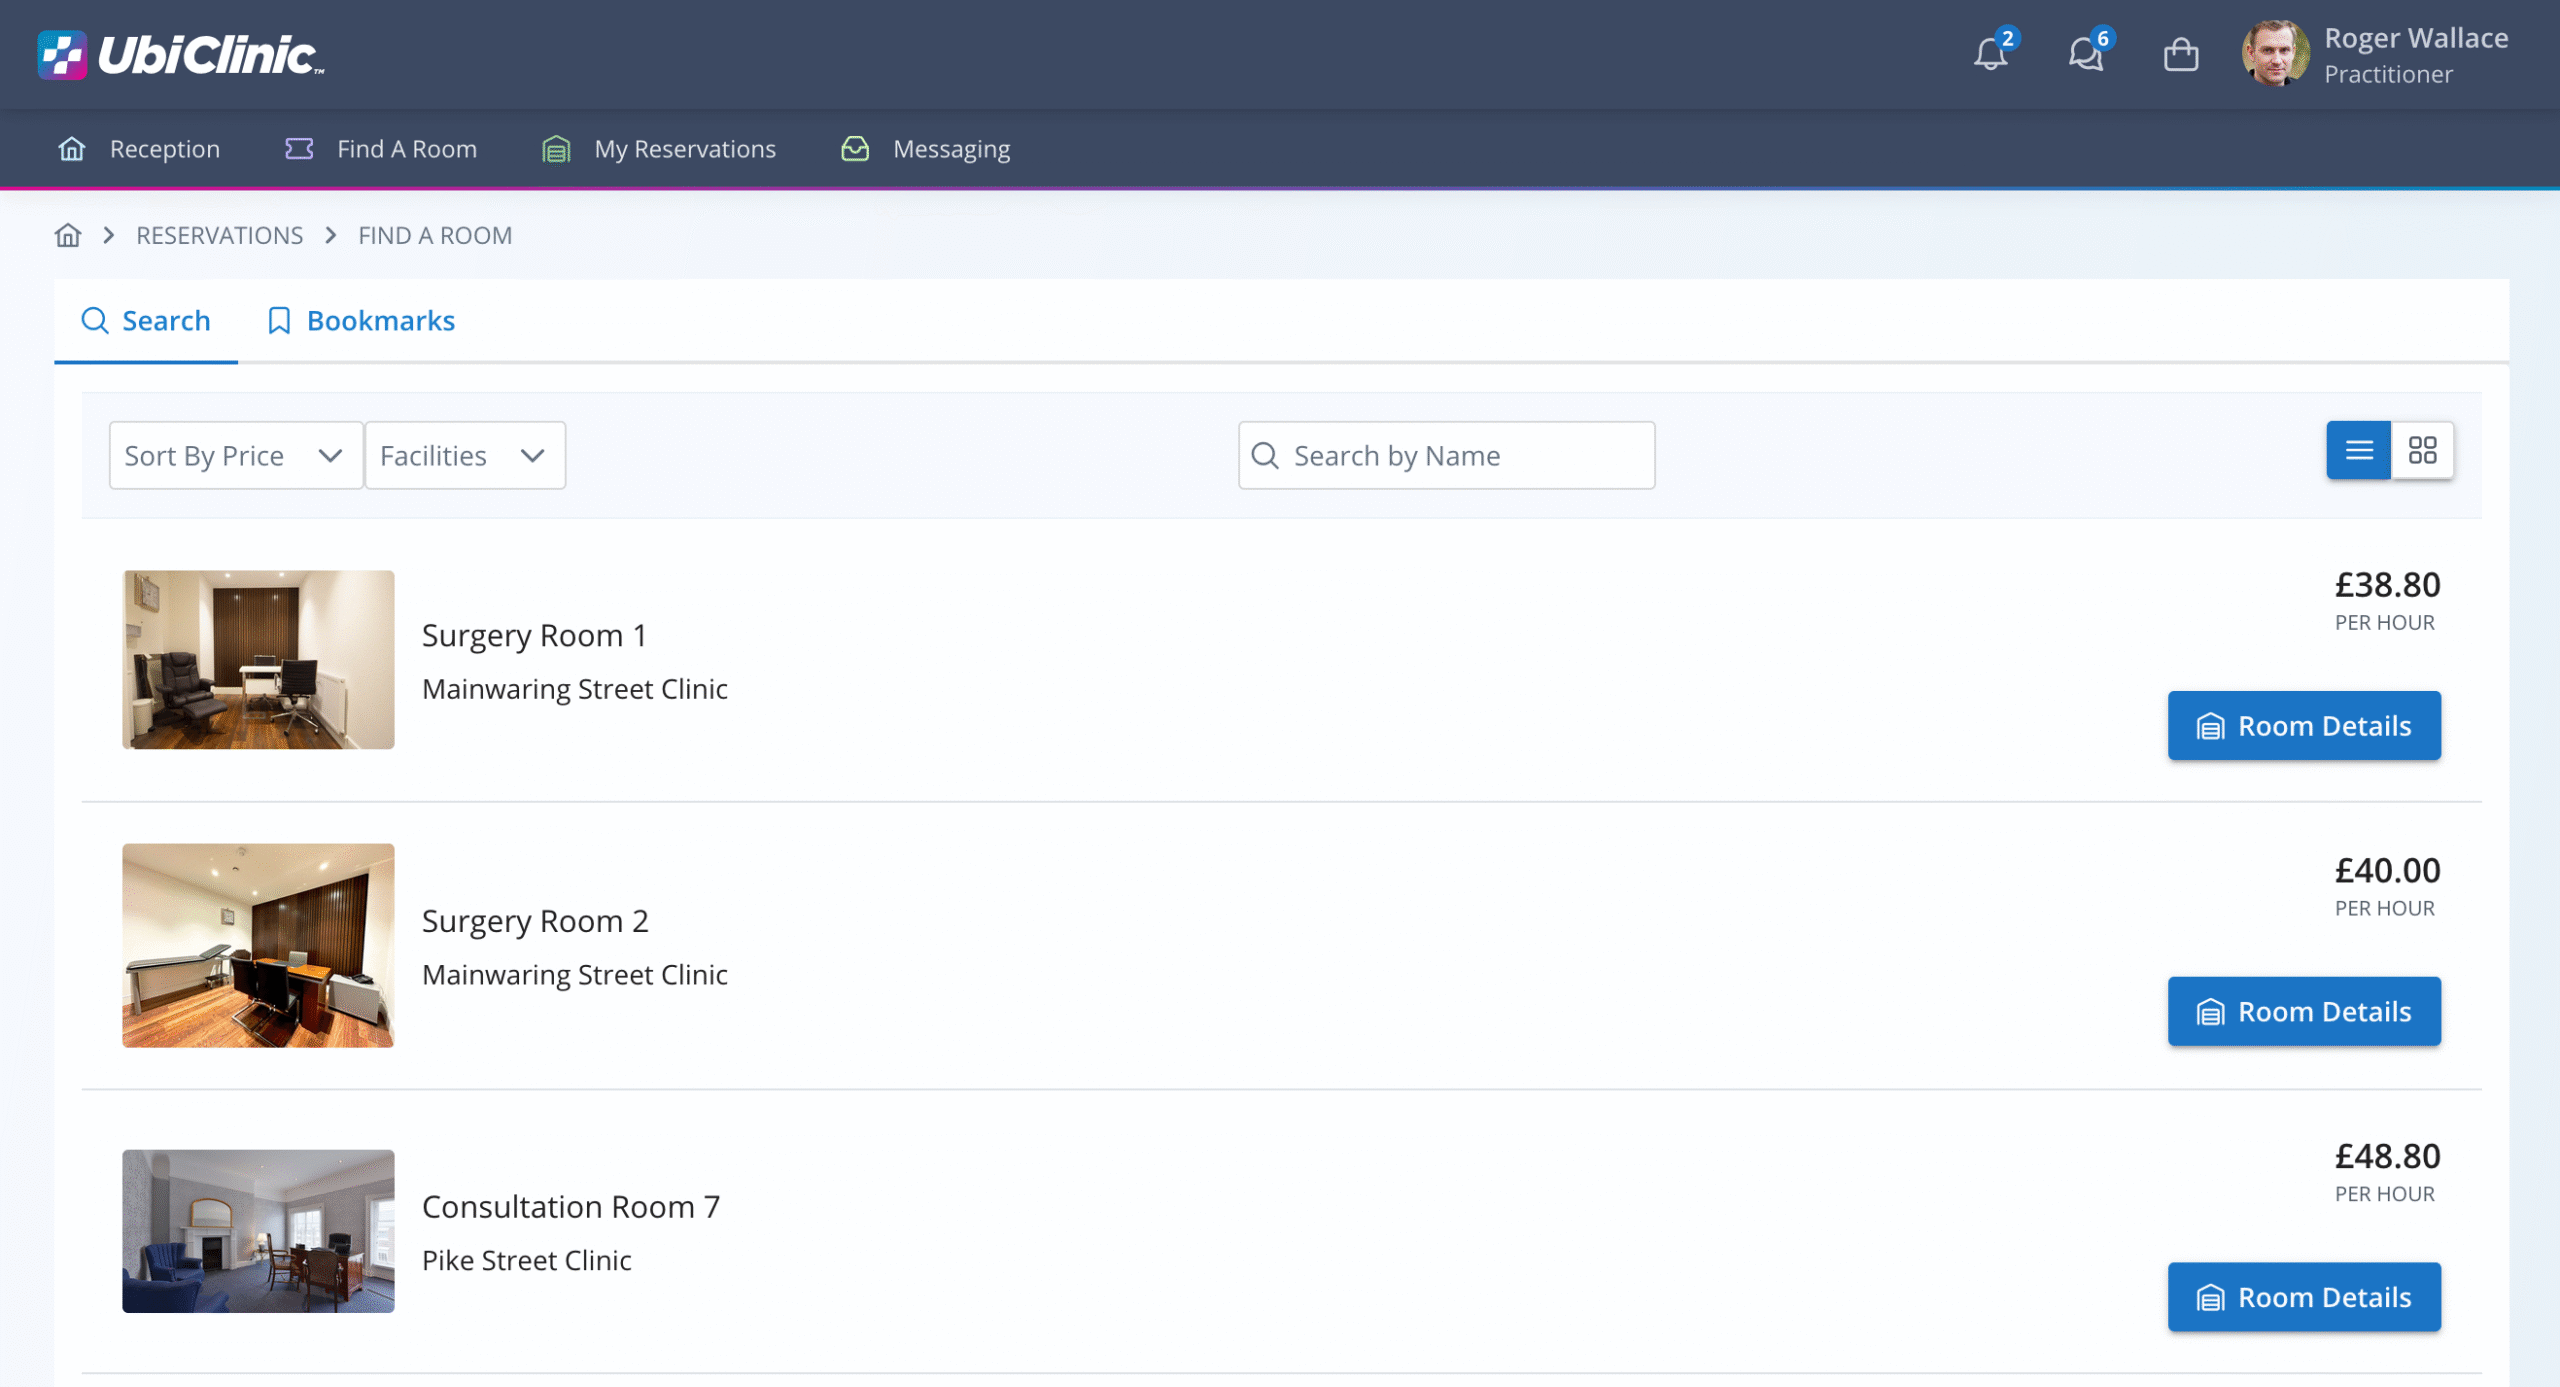
Task: Open Messaging in the navigation bar
Action: [925, 149]
